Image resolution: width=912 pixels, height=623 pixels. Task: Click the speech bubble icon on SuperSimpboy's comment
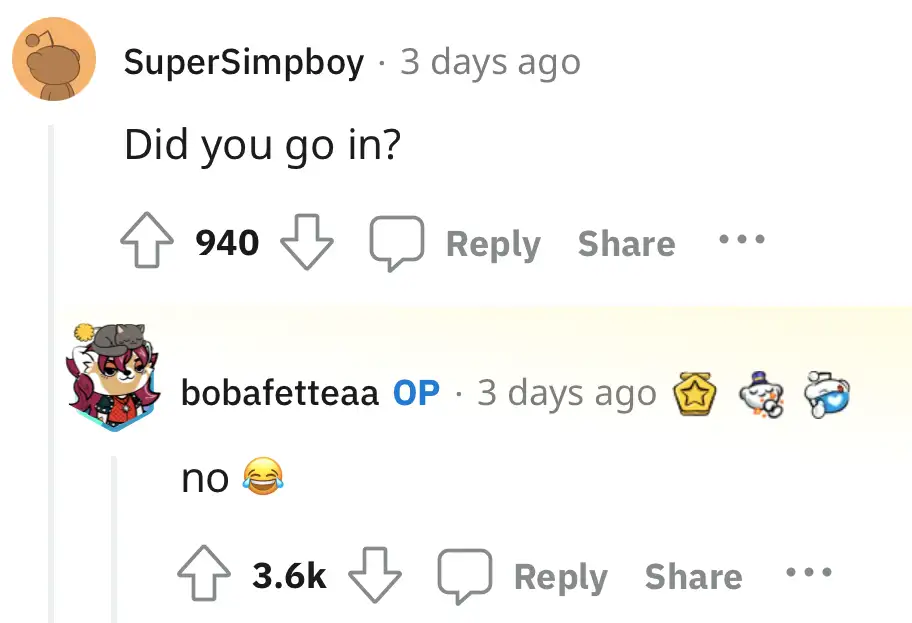click(397, 241)
